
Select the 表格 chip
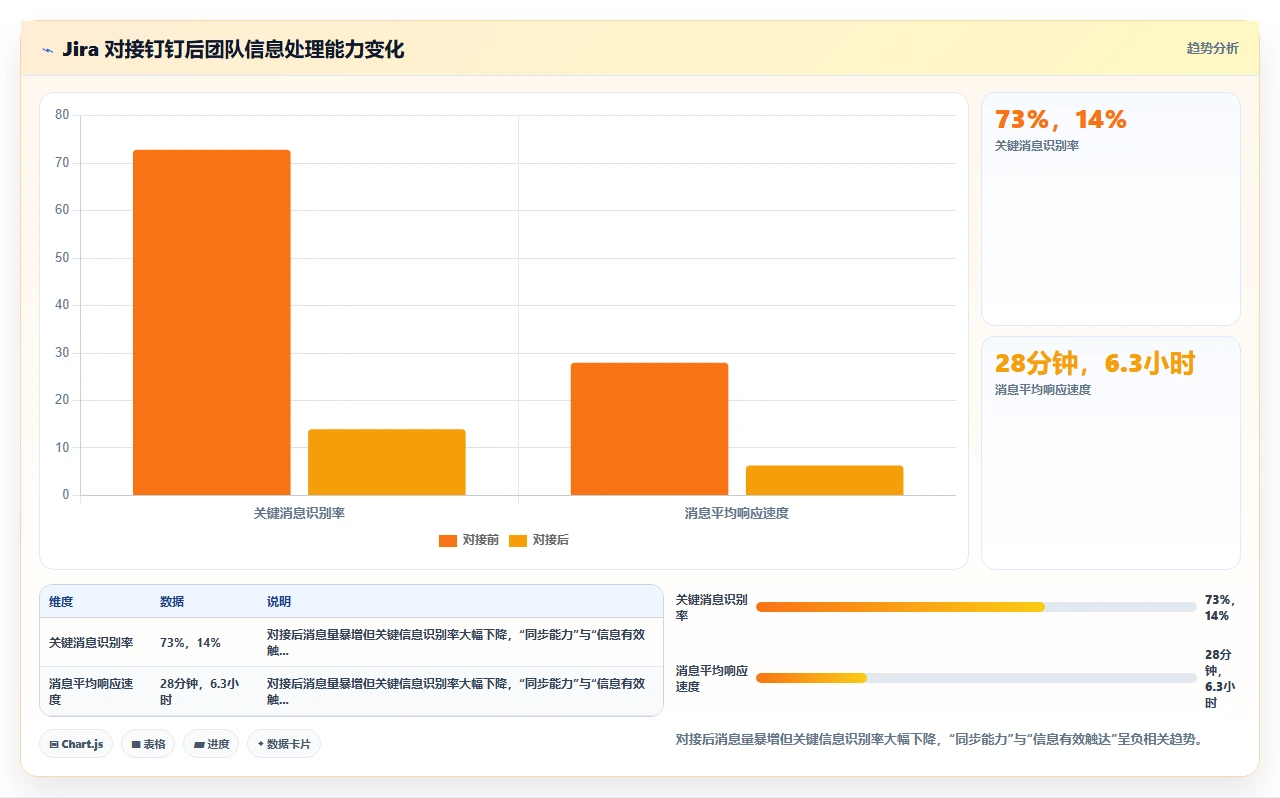tap(148, 744)
